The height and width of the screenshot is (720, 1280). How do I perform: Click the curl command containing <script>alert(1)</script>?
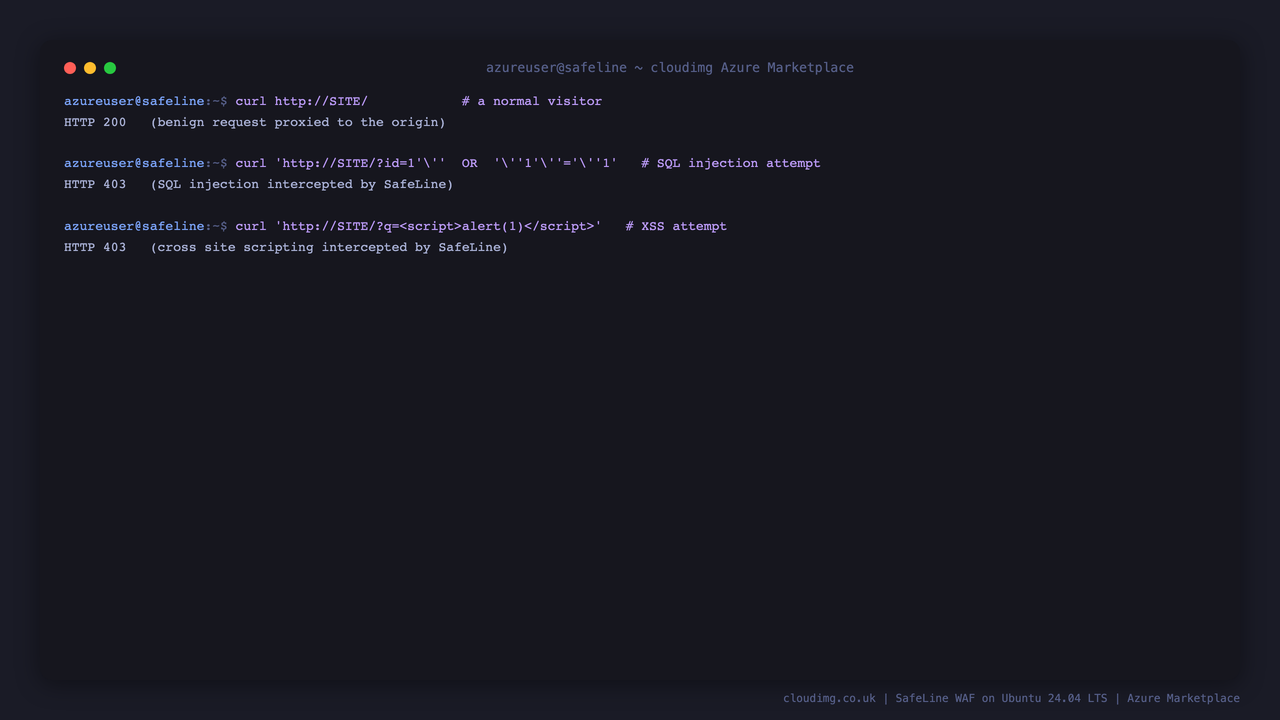pyautogui.click(x=419, y=226)
